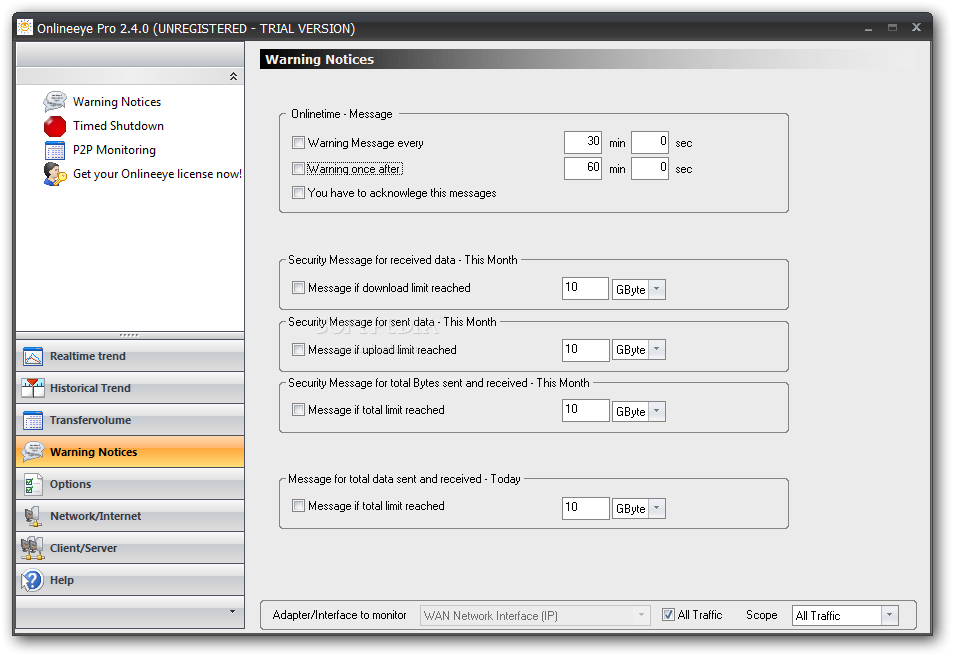Click monthly total limit value field
This screenshot has height=656, width=953.
point(585,410)
